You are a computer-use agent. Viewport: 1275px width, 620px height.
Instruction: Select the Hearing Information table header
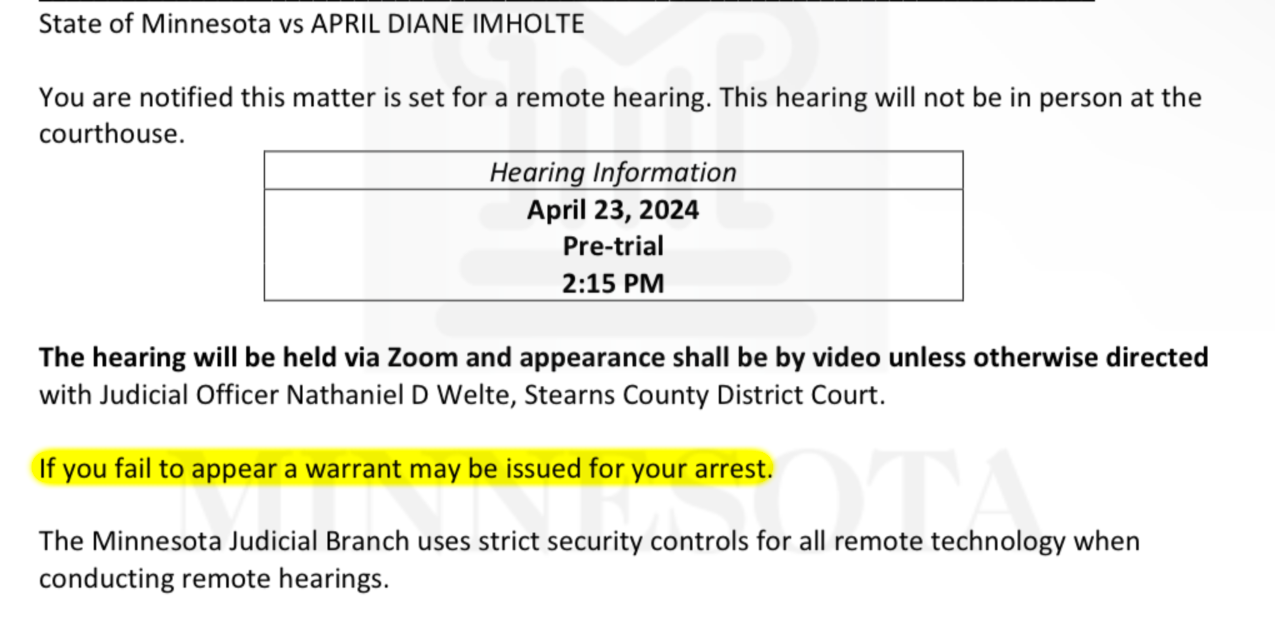point(613,172)
